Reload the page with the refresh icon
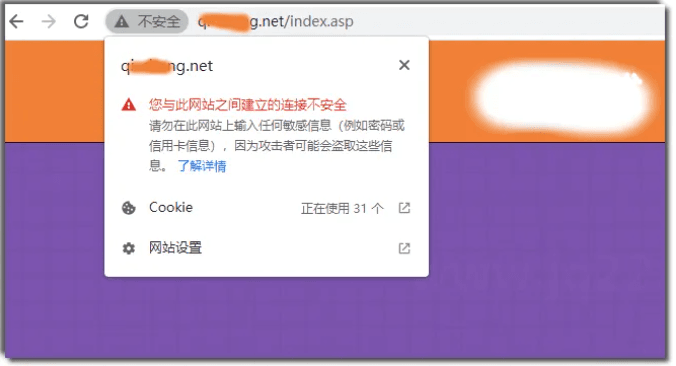 pos(81,21)
